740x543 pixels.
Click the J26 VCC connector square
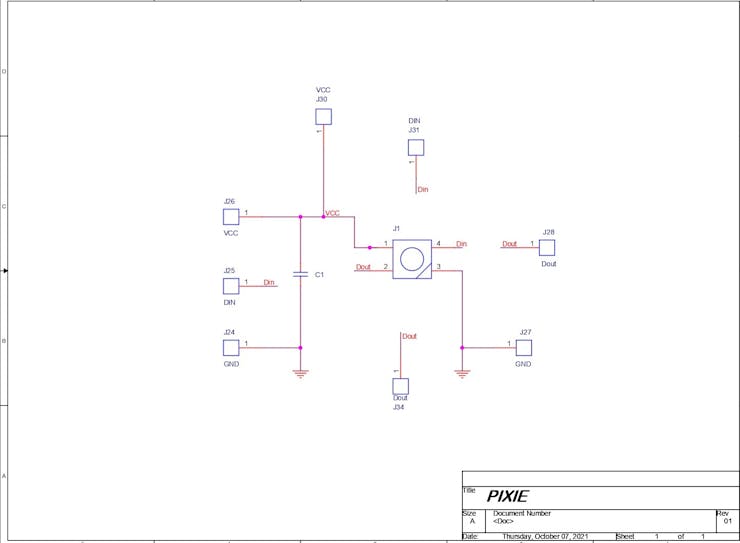231,217
